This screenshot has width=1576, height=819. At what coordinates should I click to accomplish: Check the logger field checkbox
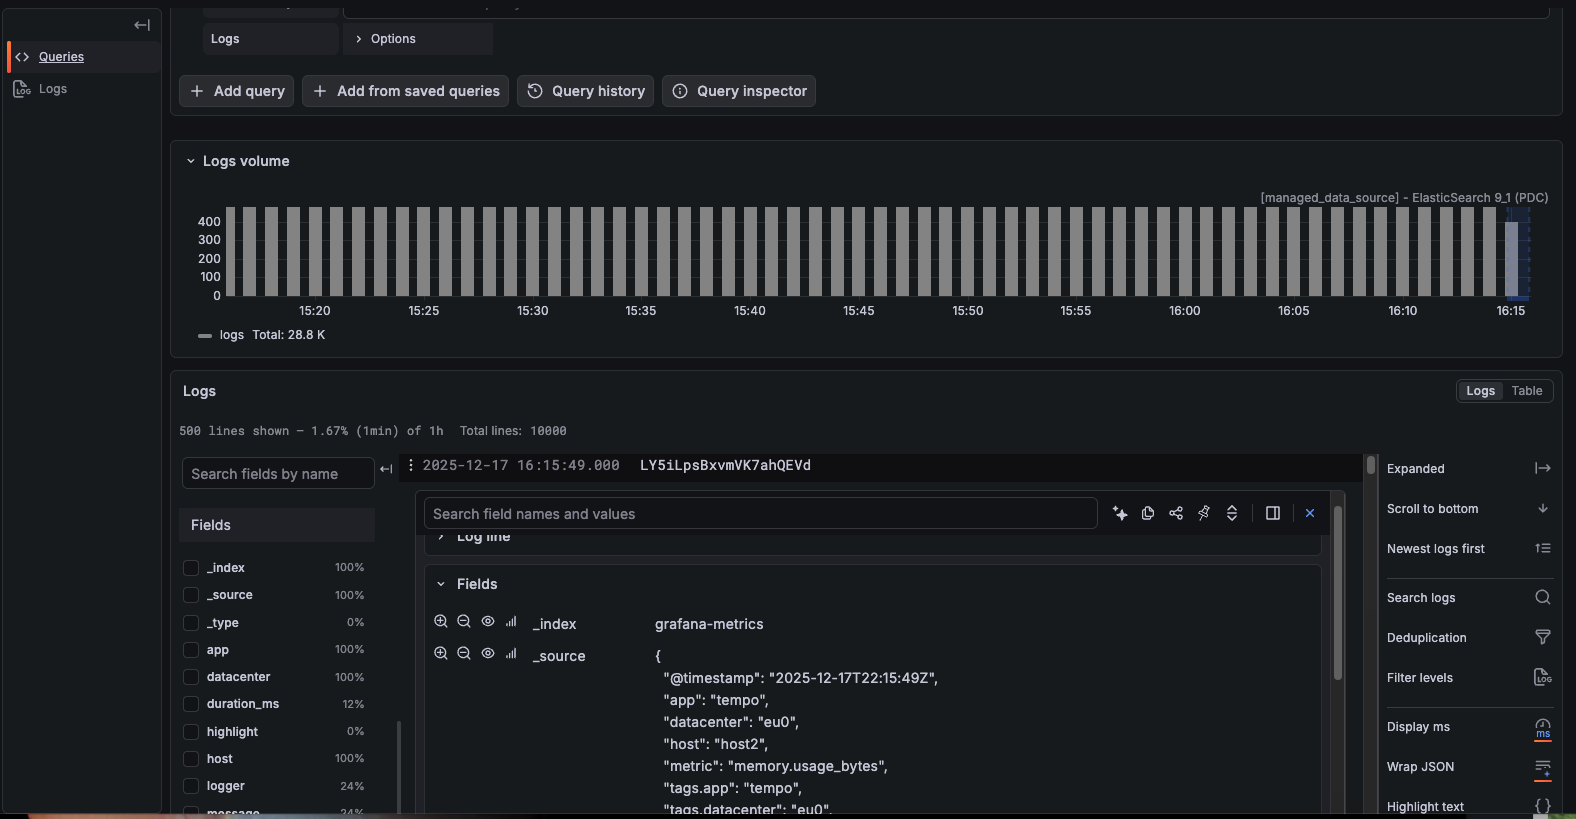[x=191, y=786]
